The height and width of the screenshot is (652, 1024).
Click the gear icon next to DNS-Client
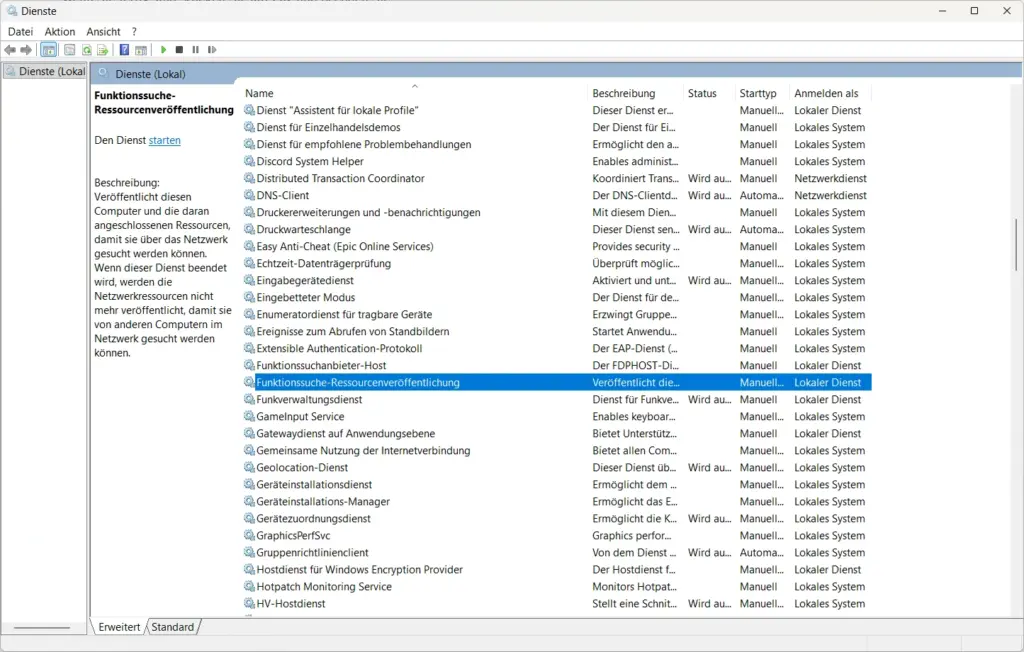(249, 195)
